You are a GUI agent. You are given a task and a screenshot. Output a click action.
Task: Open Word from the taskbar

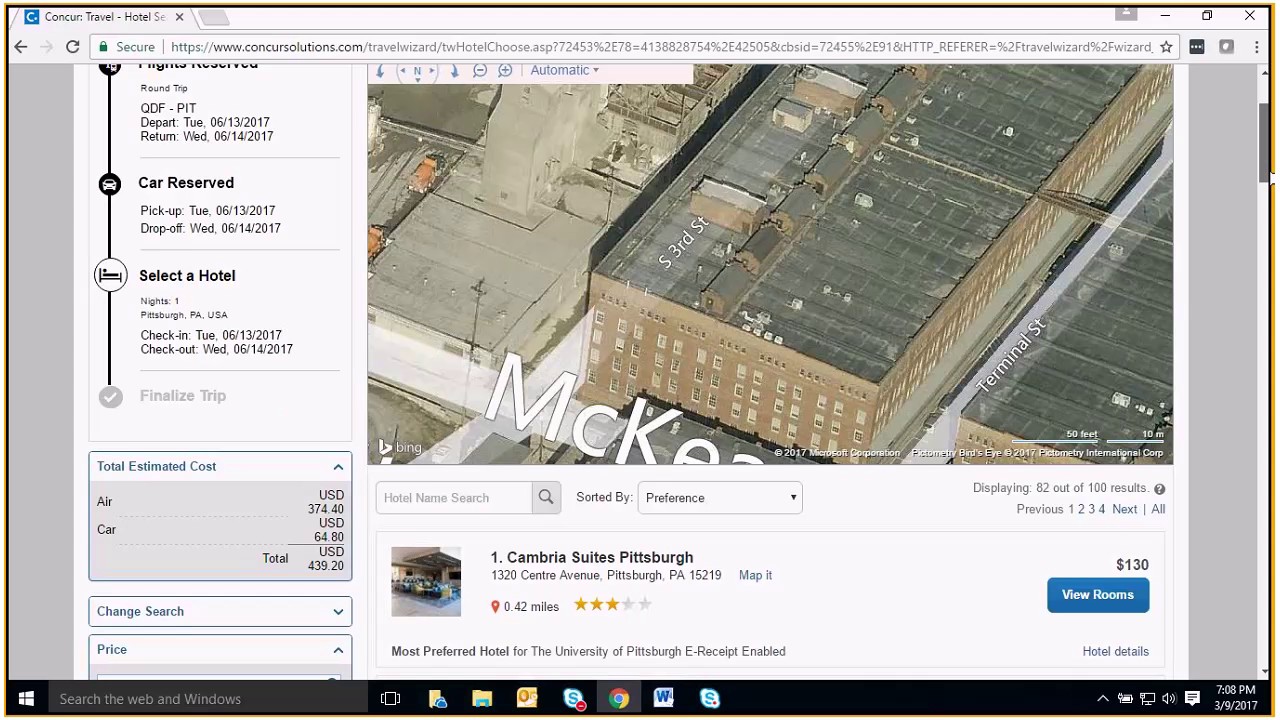(664, 699)
